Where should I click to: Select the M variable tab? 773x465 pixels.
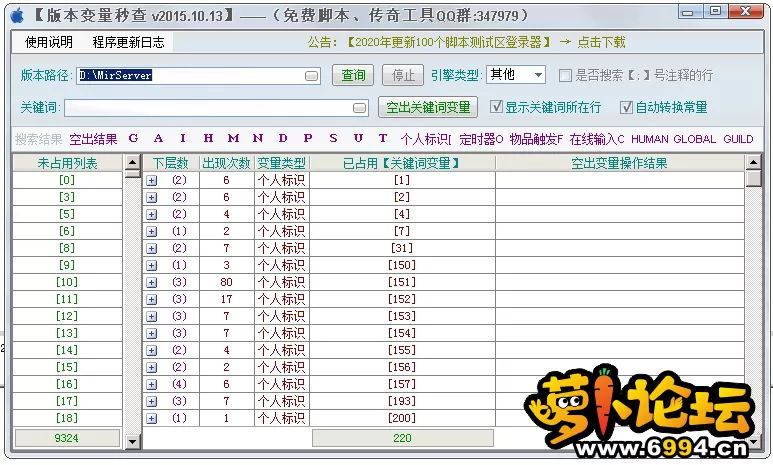tap(233, 139)
